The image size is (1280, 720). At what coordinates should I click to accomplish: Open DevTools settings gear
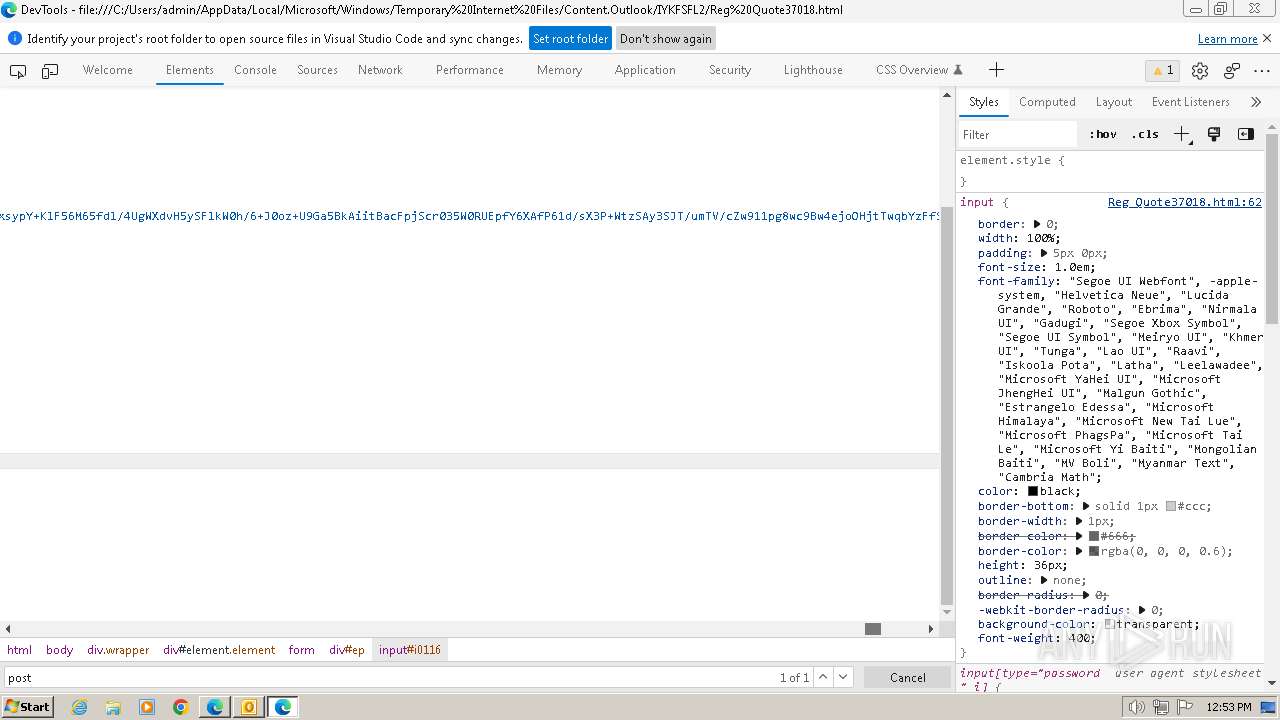coord(1200,70)
